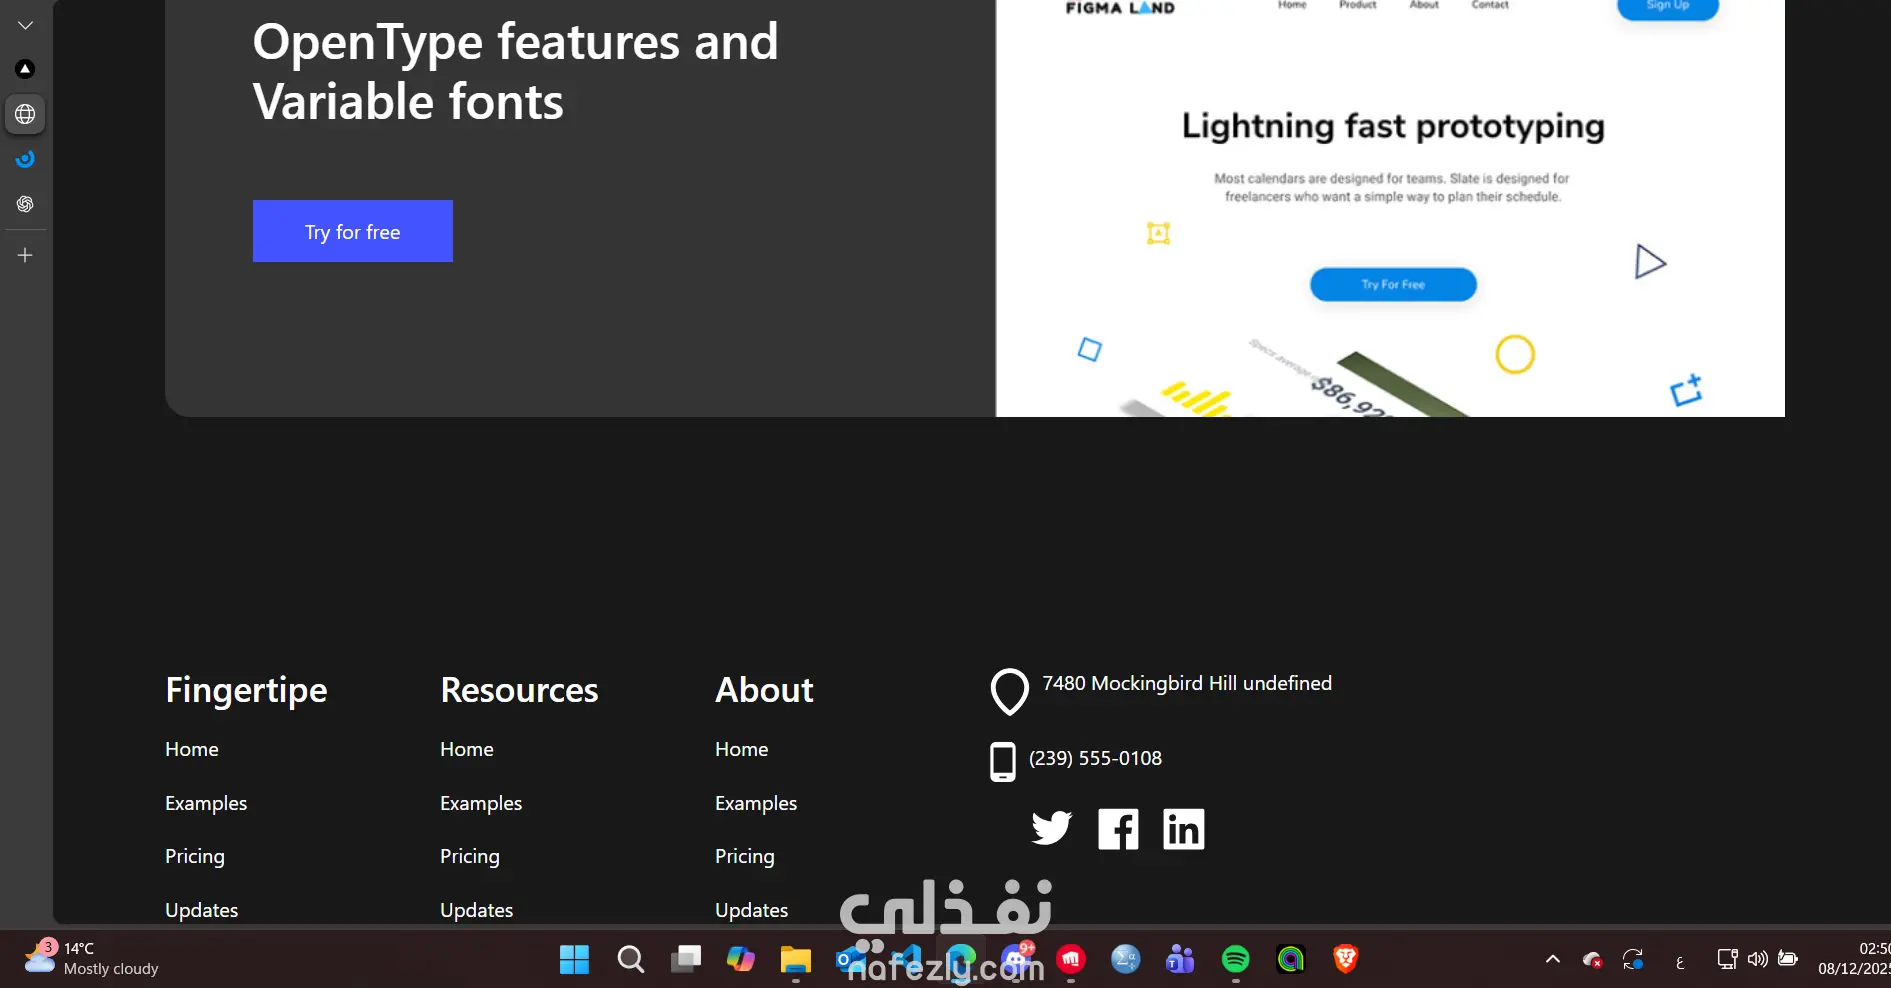1891x988 pixels.
Task: Open Pricing link under Resources
Action: tap(470, 856)
